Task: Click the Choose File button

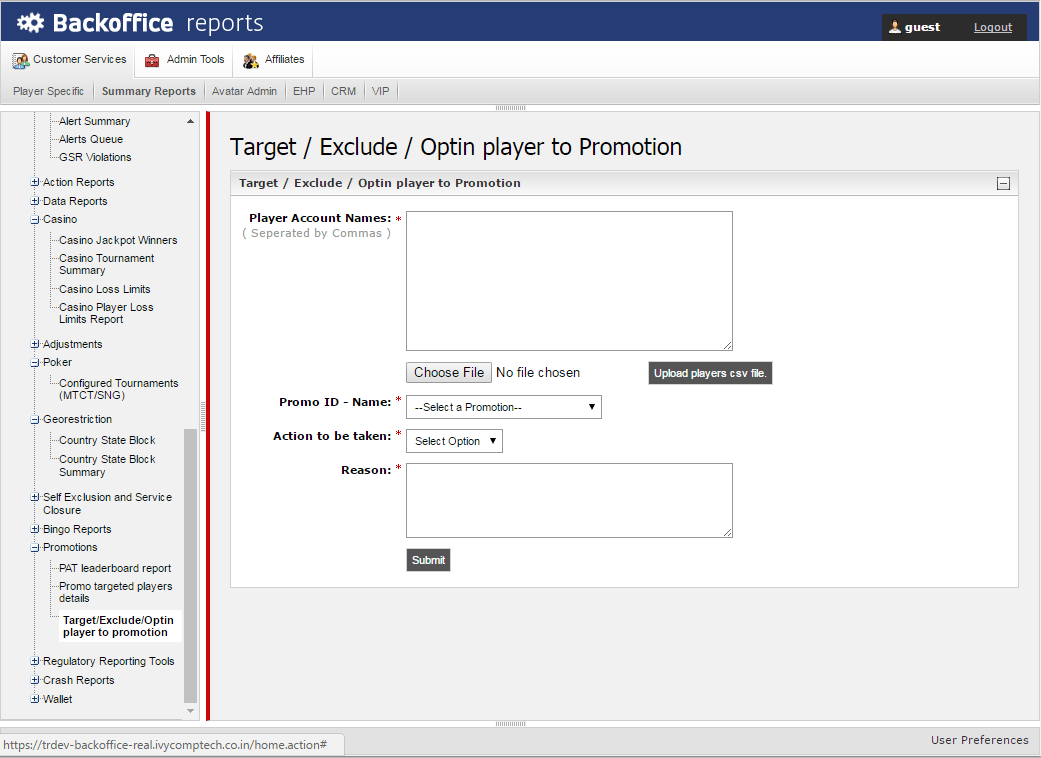Action: click(449, 373)
